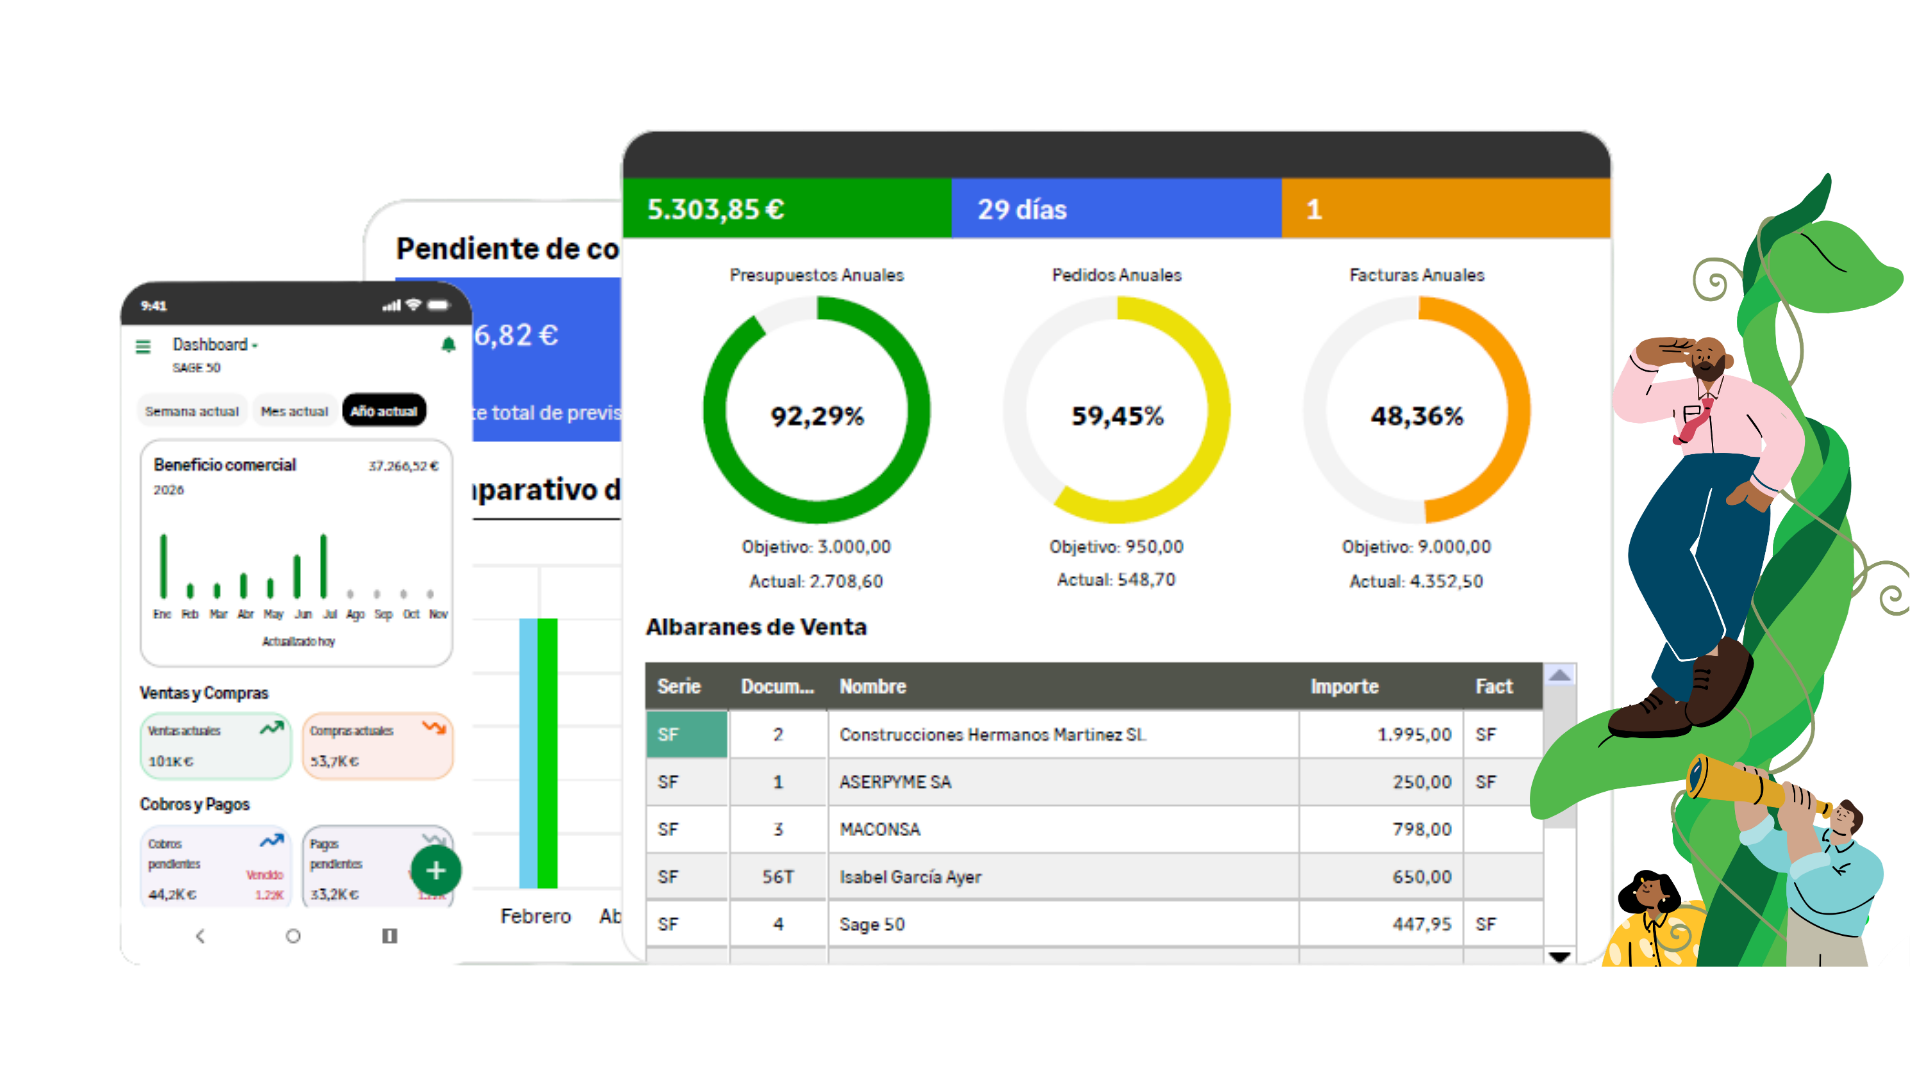
Task: Tap the green plus floating button
Action: [x=435, y=870]
